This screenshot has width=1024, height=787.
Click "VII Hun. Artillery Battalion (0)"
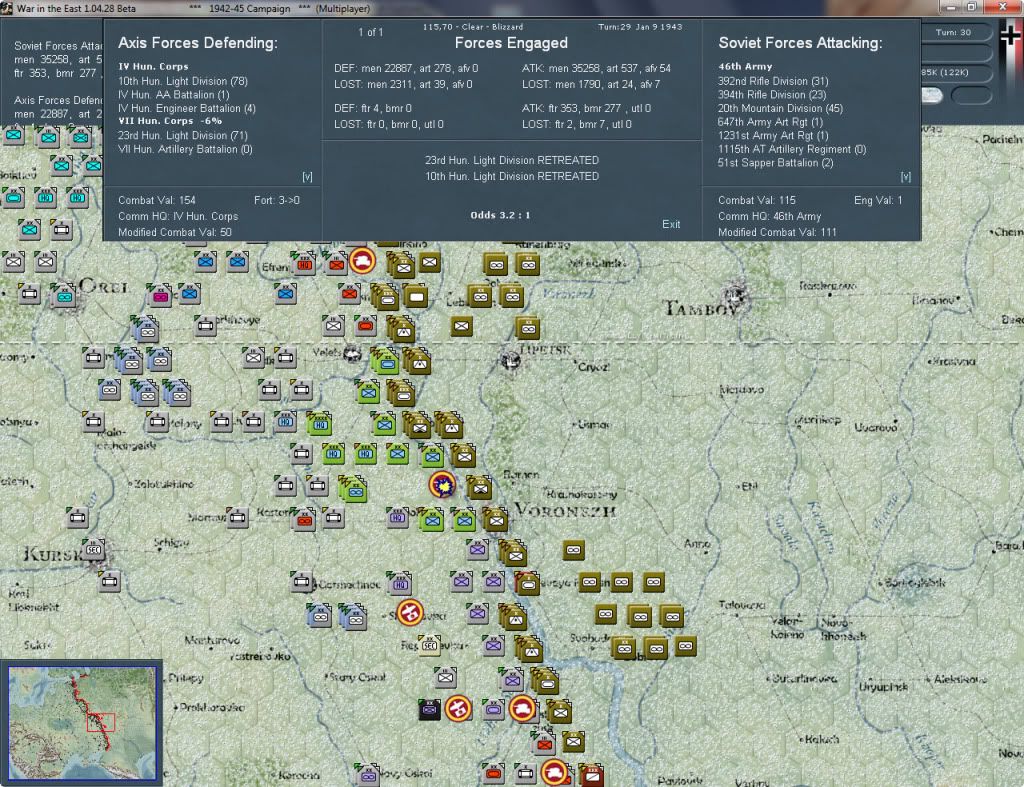[185, 150]
